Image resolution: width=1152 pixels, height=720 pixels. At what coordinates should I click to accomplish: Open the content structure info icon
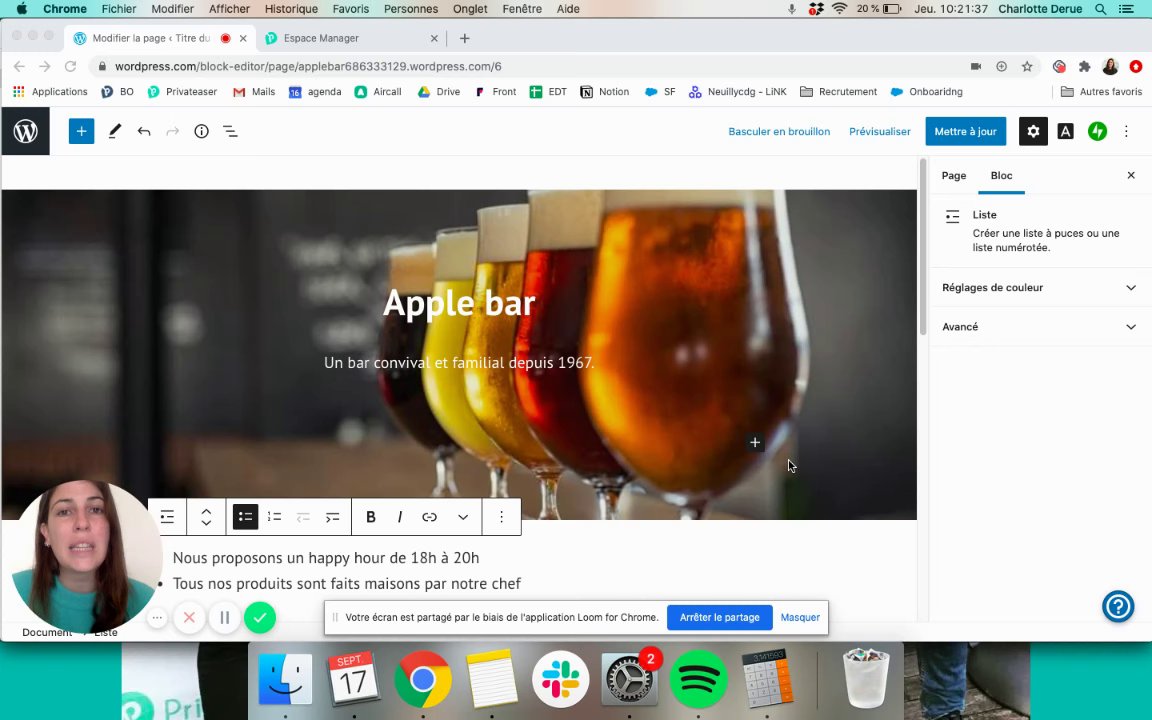click(x=201, y=132)
